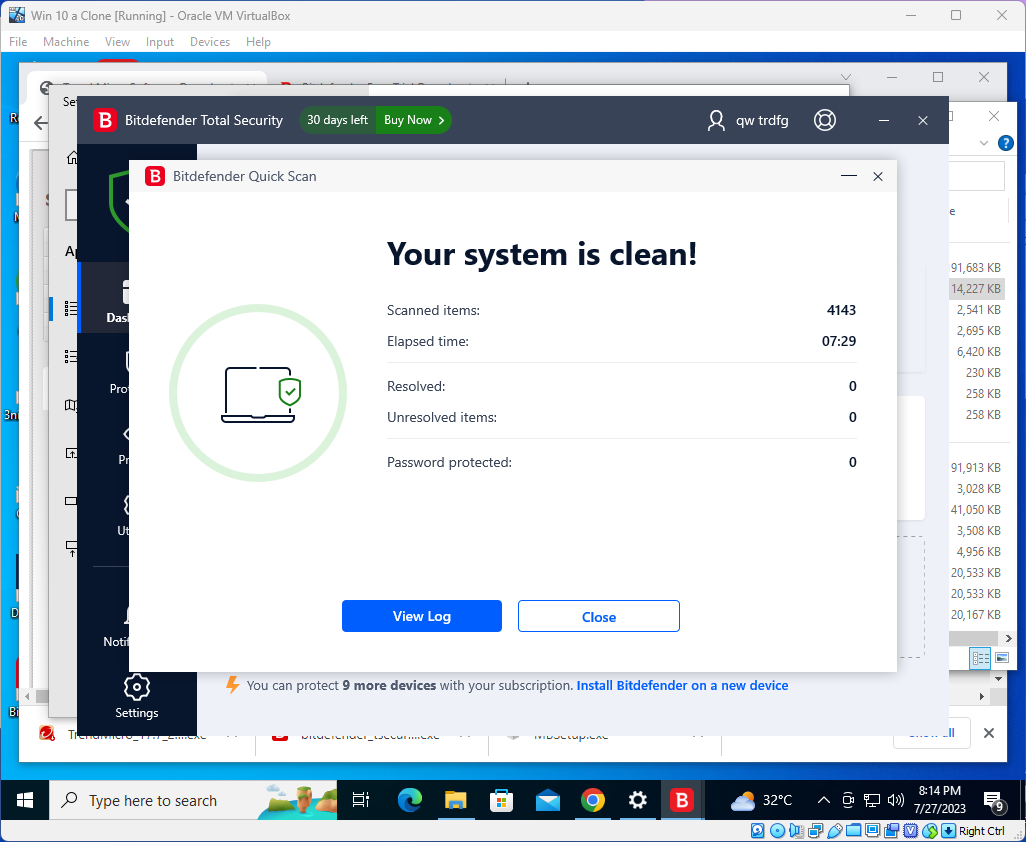Select the 14,227 KB file row
This screenshot has height=842, width=1026.
976,289
